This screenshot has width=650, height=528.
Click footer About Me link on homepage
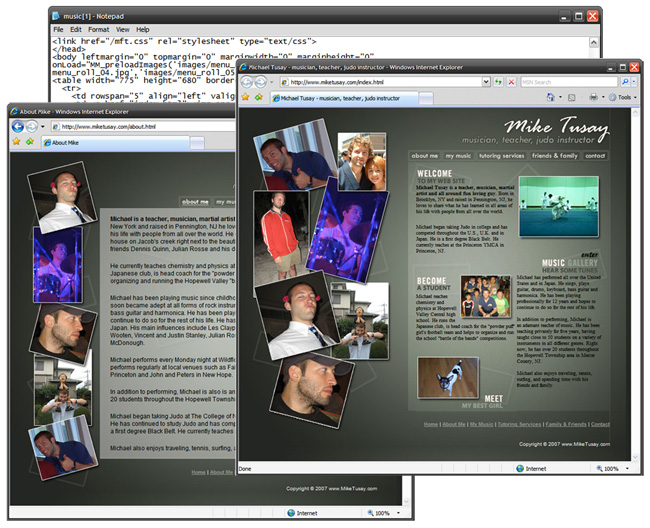(x=454, y=424)
